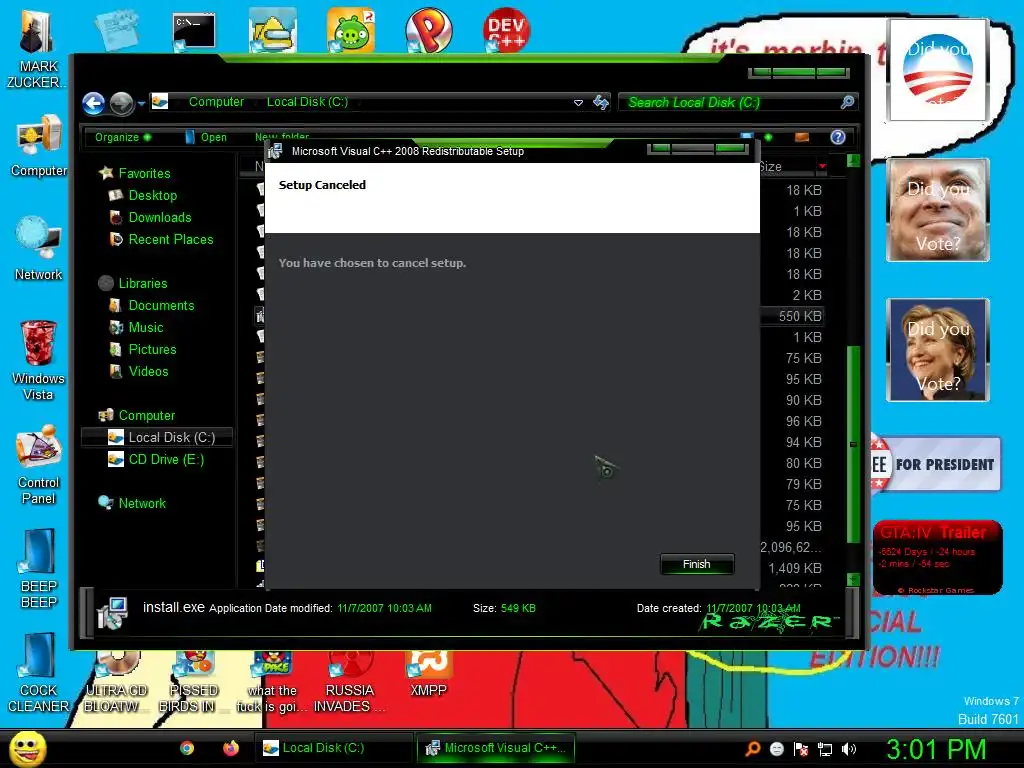Open the Organize menu
Screen dimensions: 1024x768
click(x=123, y=137)
